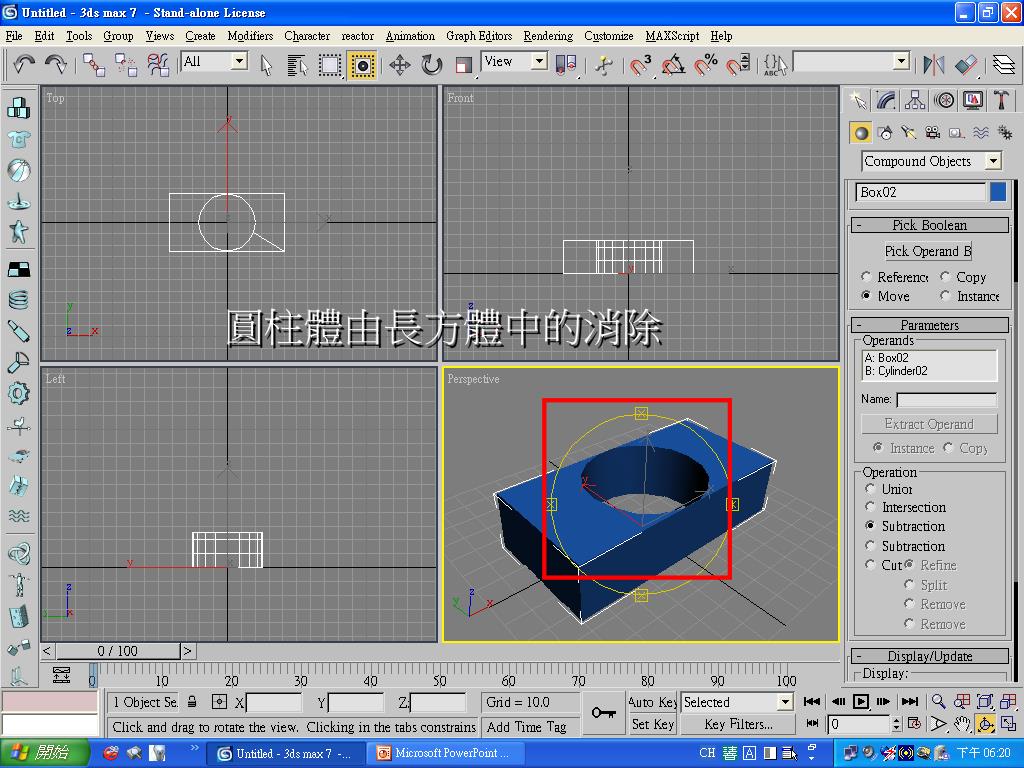Open the Create menu
1024x768 pixels.
point(200,36)
